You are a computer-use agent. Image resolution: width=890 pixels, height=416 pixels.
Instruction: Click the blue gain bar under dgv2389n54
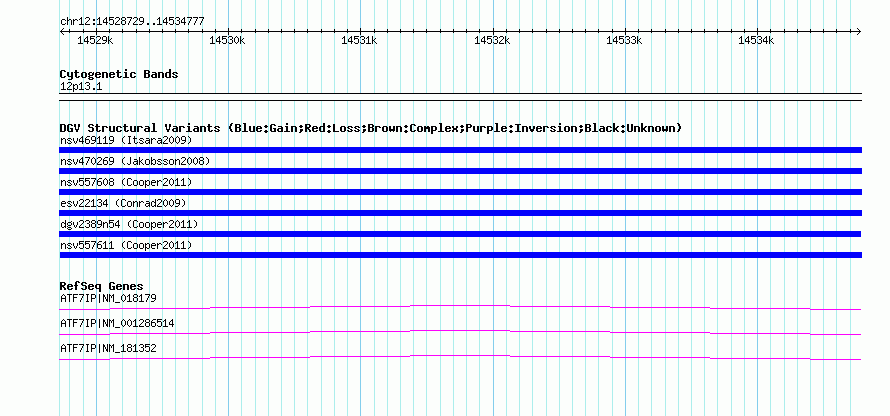tap(460, 234)
